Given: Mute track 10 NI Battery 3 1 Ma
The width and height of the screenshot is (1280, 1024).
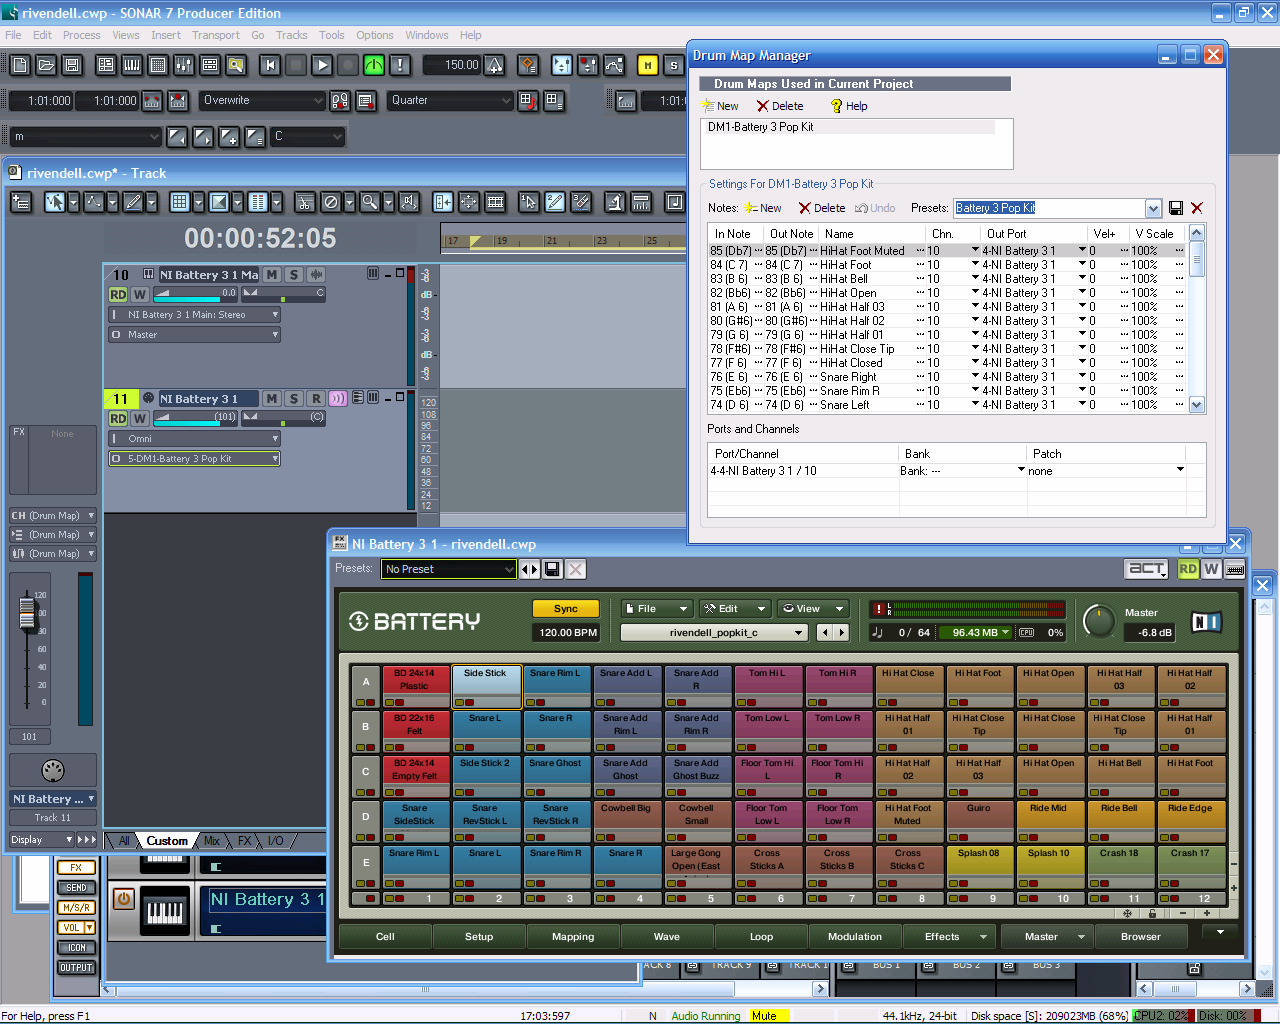Looking at the screenshot, I should [271, 274].
